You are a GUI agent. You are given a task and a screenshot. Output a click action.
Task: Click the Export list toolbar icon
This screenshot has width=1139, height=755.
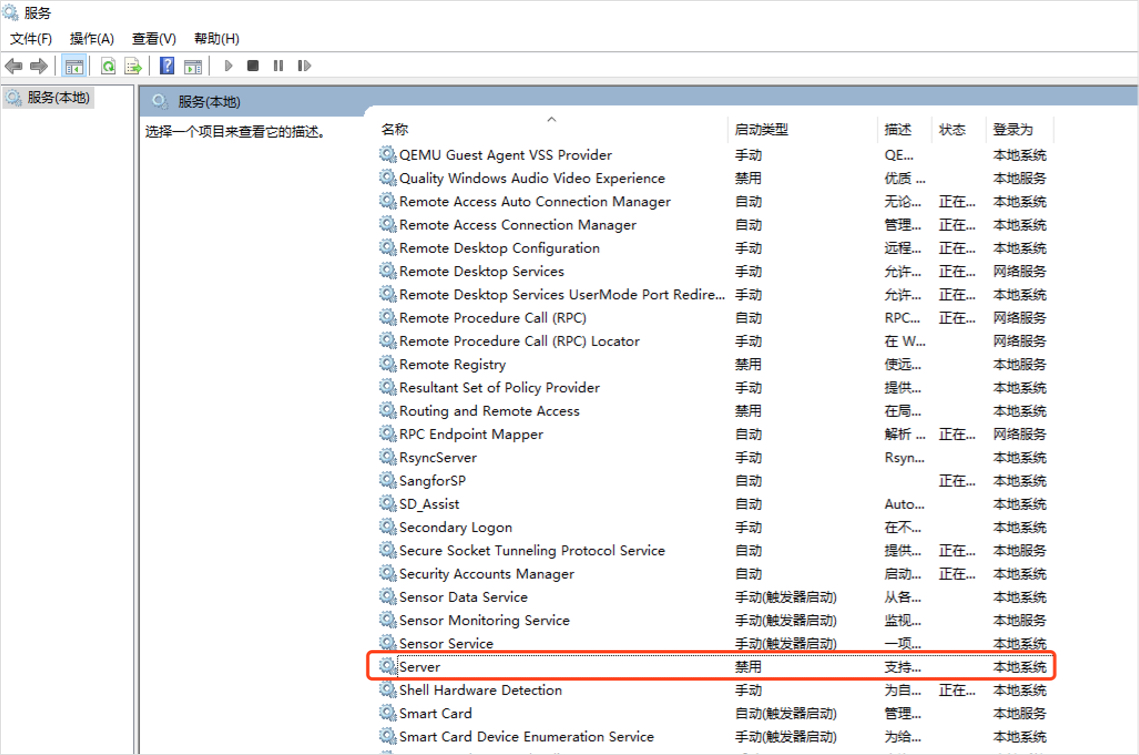(x=133, y=66)
